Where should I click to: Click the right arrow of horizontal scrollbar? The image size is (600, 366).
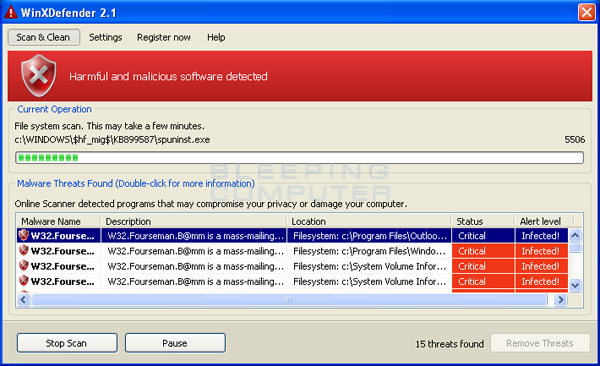tap(561, 300)
